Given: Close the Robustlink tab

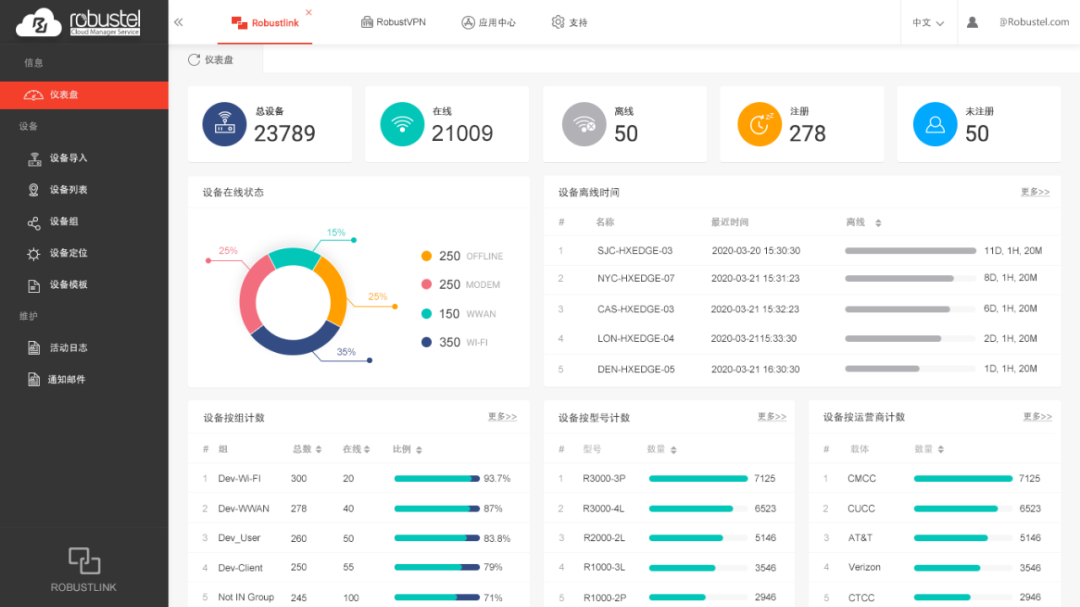Looking at the screenshot, I should tap(308, 12).
